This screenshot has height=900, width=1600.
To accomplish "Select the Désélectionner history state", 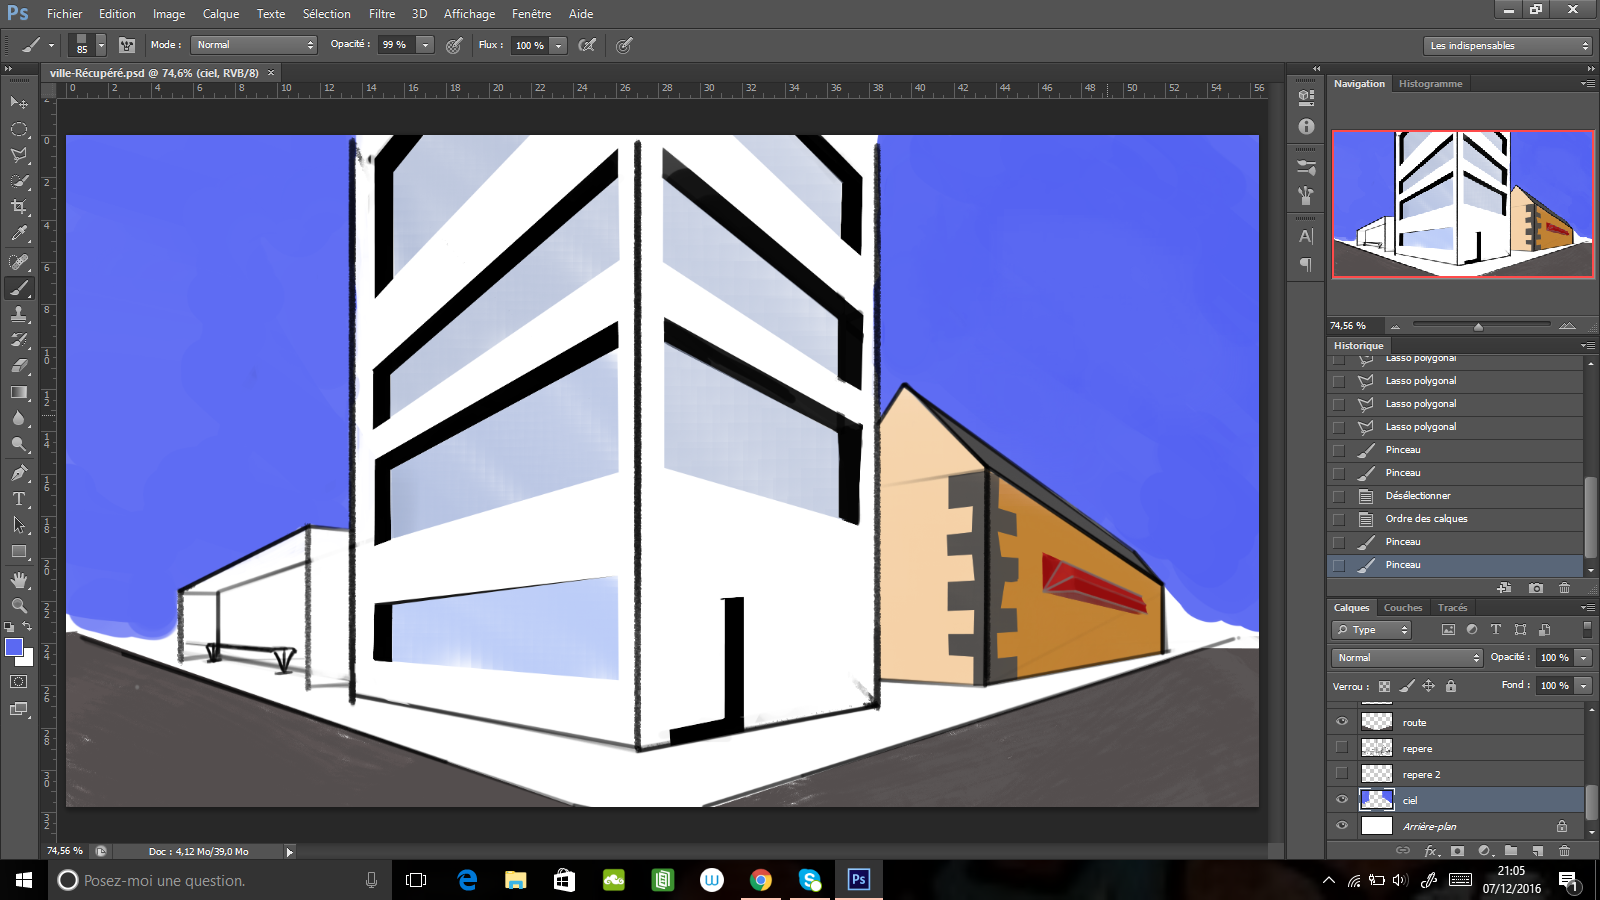I will tap(1417, 496).
